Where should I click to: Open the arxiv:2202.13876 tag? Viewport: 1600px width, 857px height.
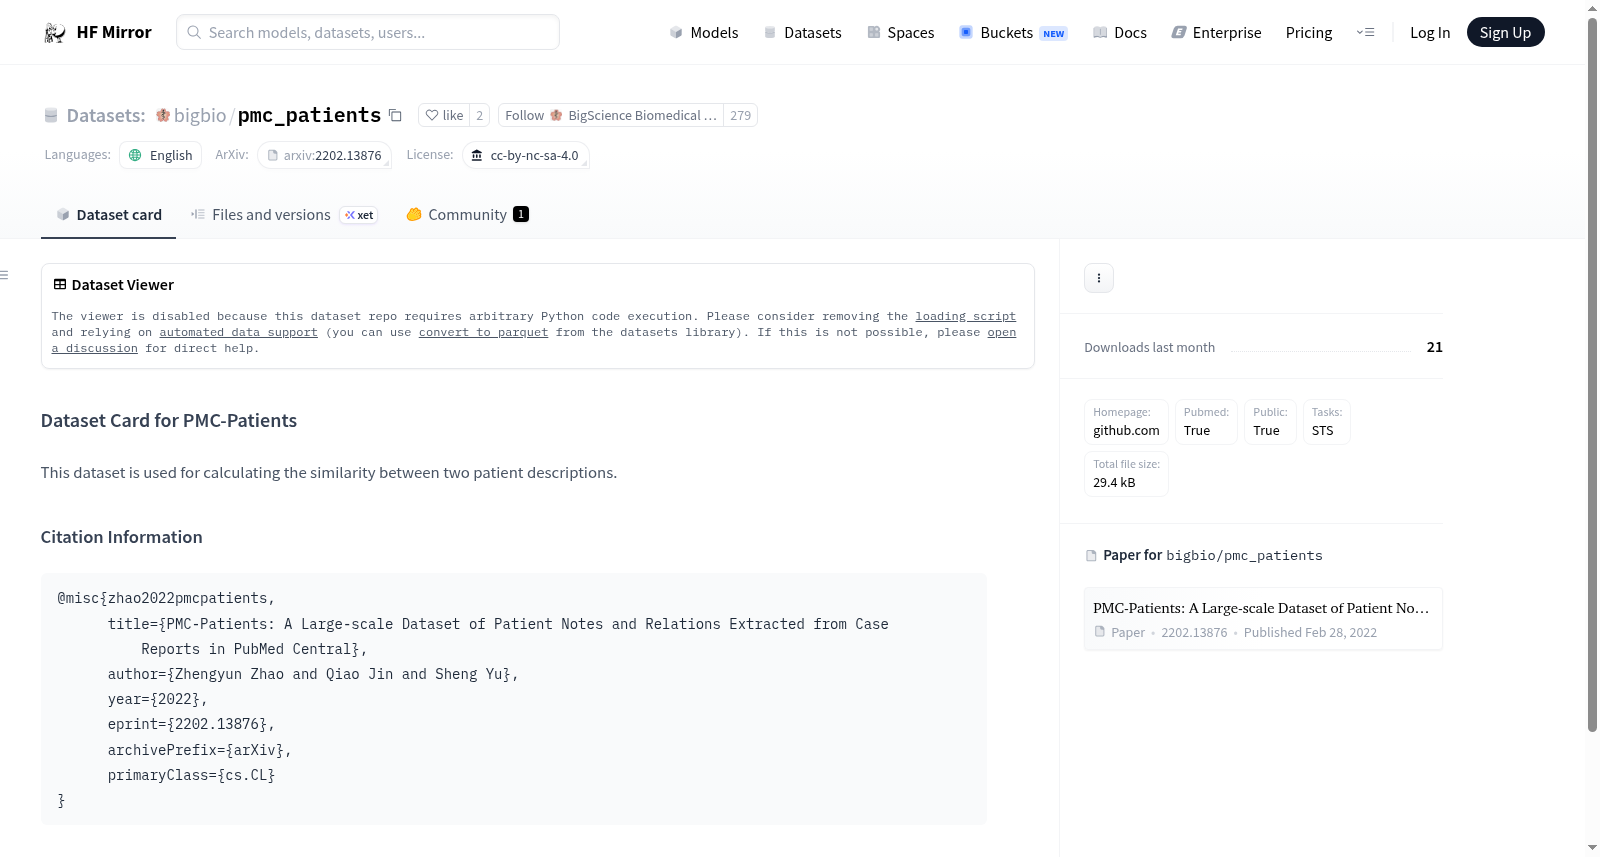(x=324, y=155)
